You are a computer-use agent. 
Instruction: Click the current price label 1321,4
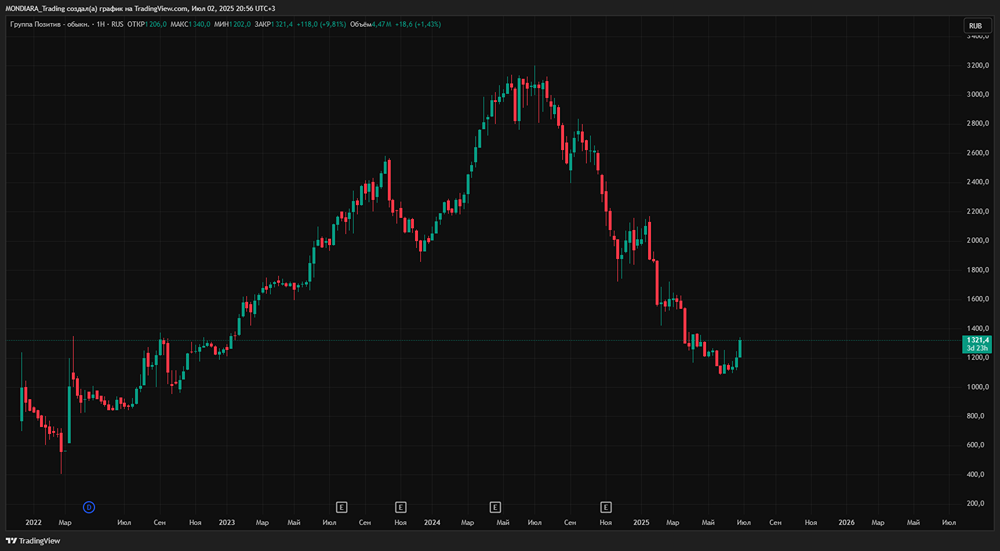tap(975, 341)
